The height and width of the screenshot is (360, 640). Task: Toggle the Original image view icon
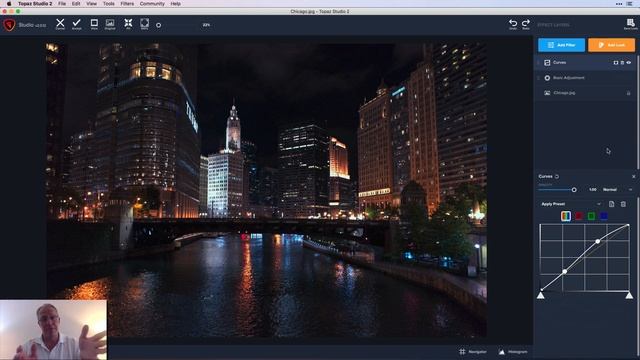[110, 23]
